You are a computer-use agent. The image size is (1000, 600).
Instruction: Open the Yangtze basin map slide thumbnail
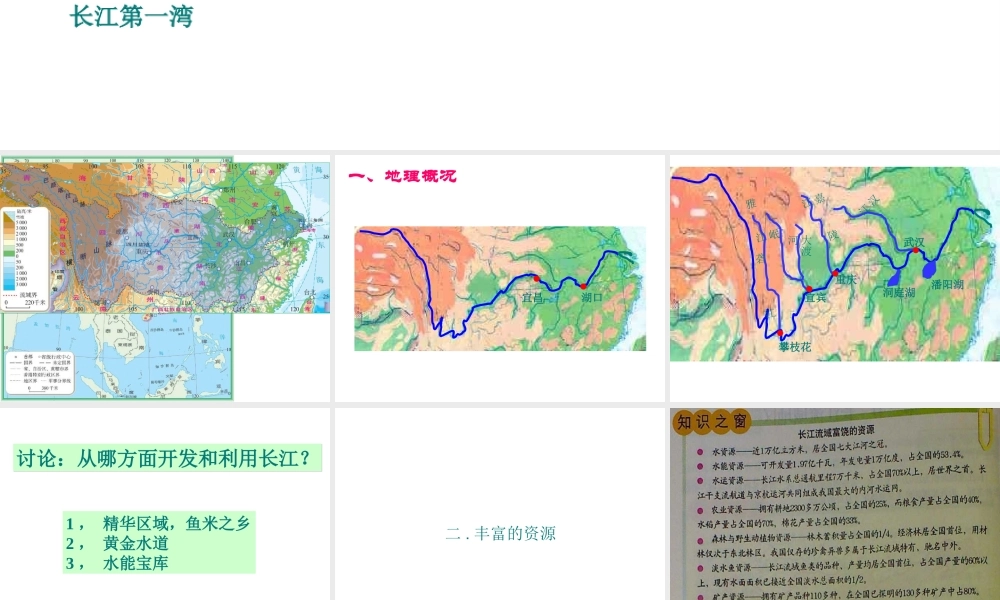pyautogui.click(x=165, y=278)
